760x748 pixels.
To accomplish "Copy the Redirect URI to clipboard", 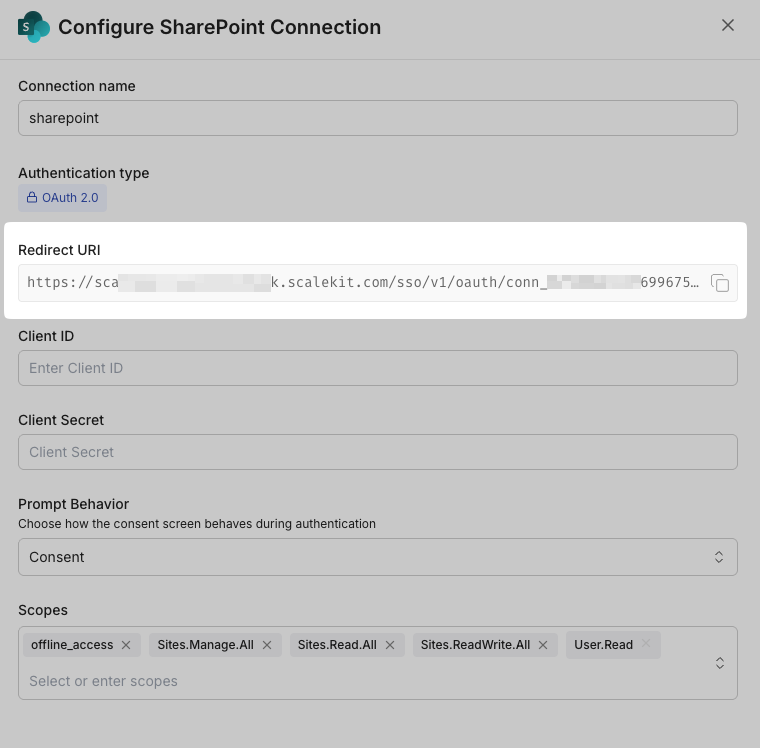I will [720, 283].
